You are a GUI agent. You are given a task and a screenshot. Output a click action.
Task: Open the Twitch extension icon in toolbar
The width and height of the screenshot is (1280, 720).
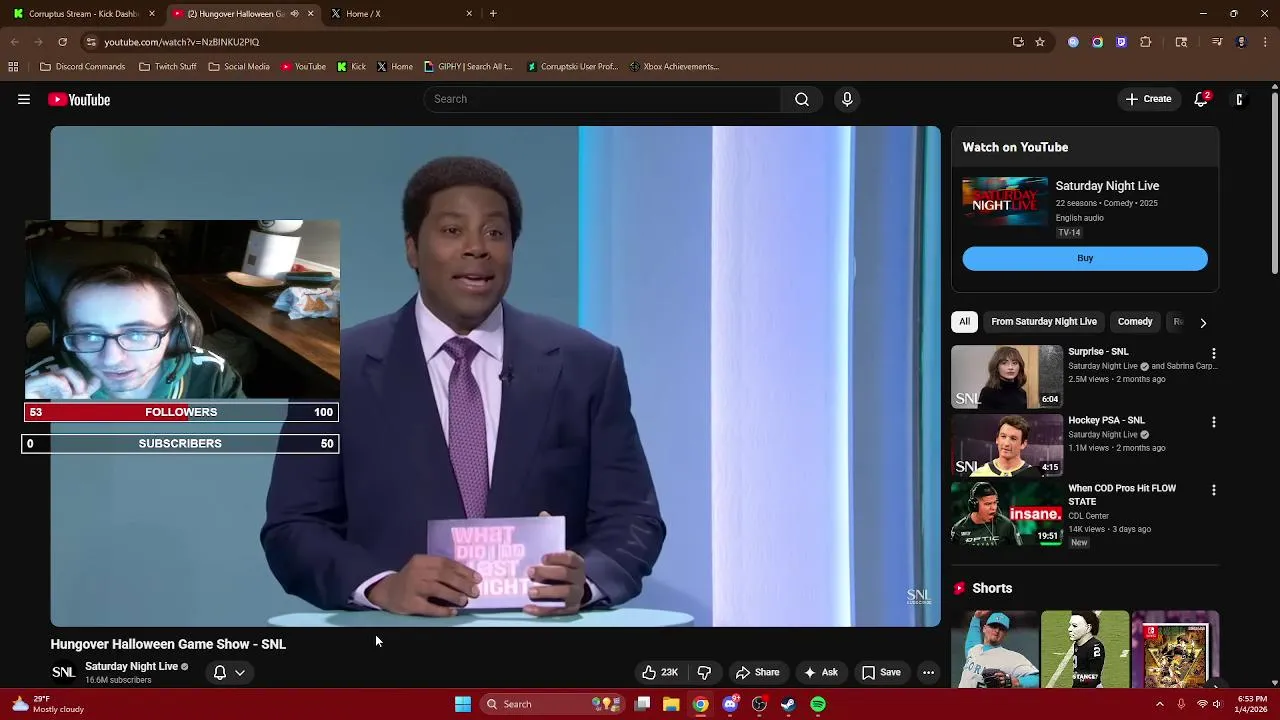point(1121,42)
